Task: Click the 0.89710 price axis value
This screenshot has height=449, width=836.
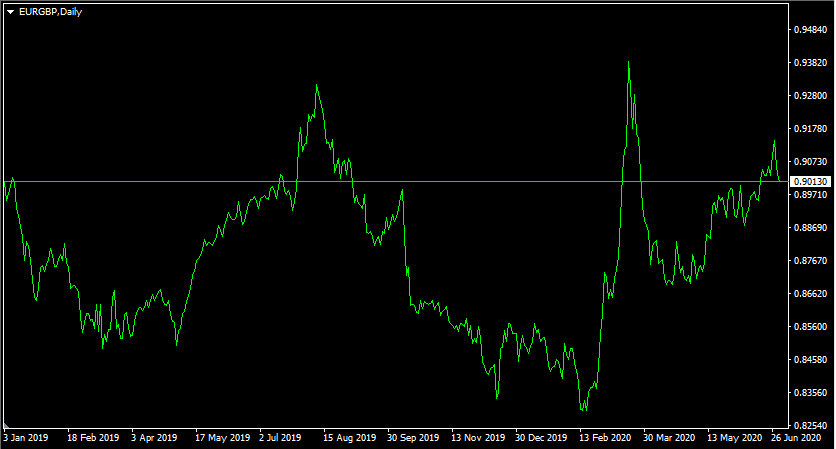Action: (810, 195)
